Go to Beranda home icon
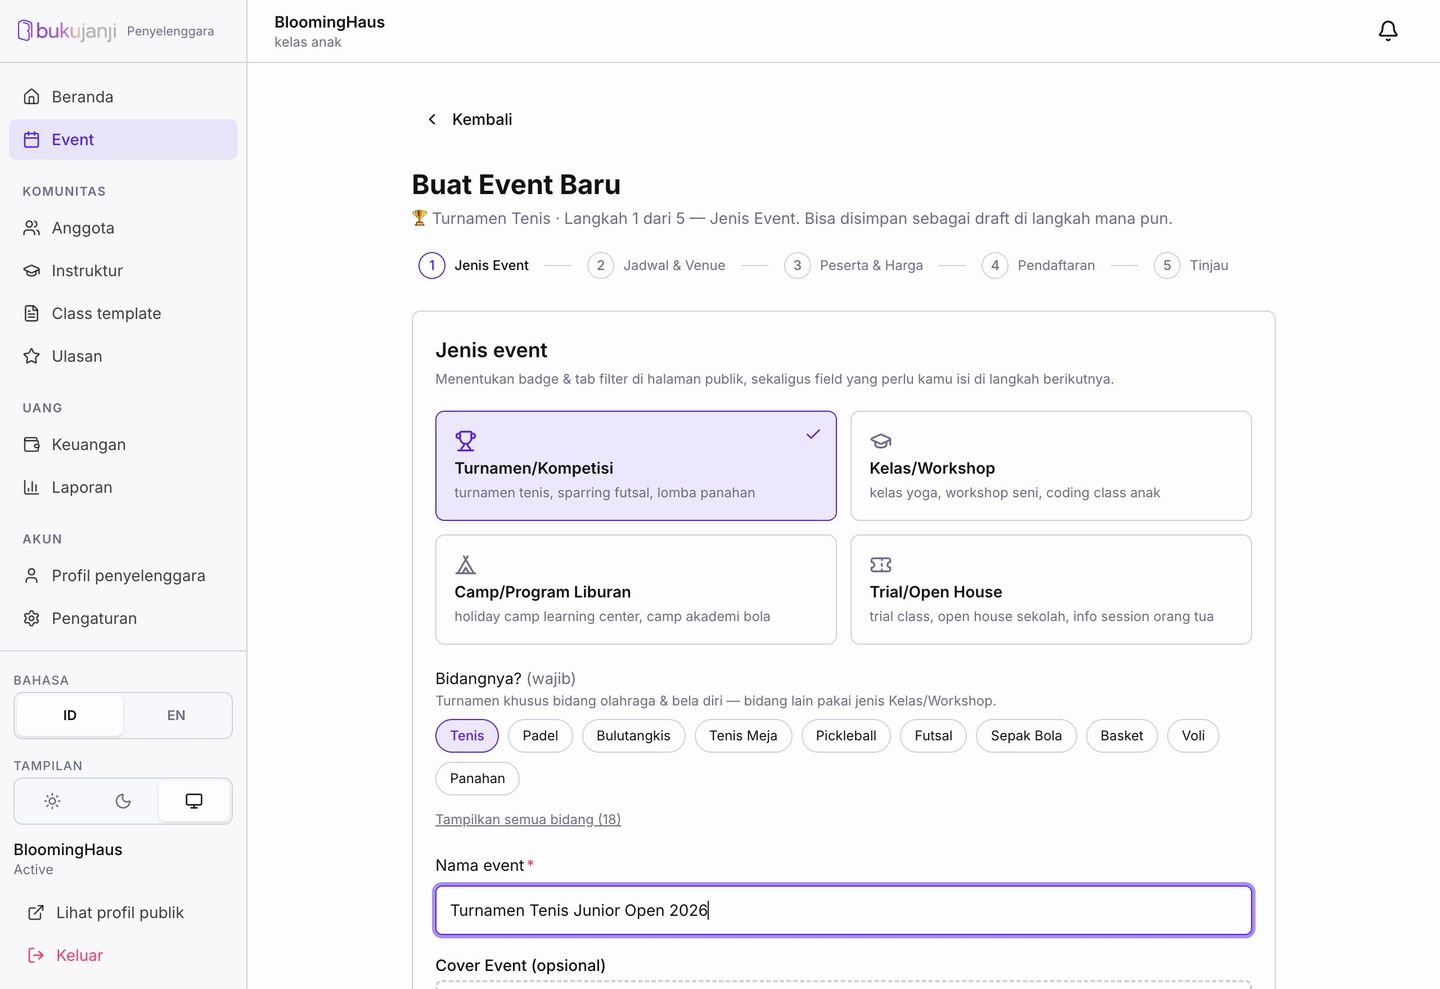Viewport: 1440px width, 989px height. [32, 97]
